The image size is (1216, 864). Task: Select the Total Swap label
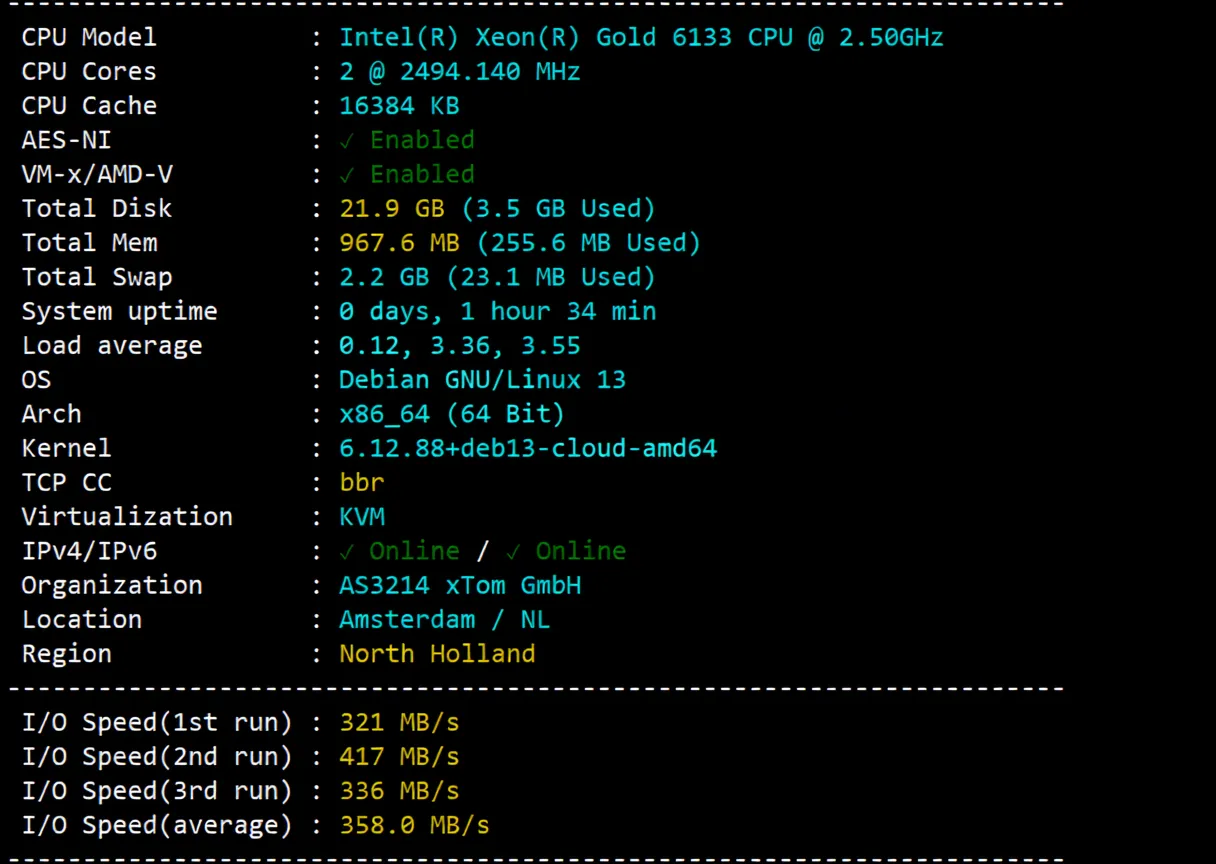tap(97, 277)
